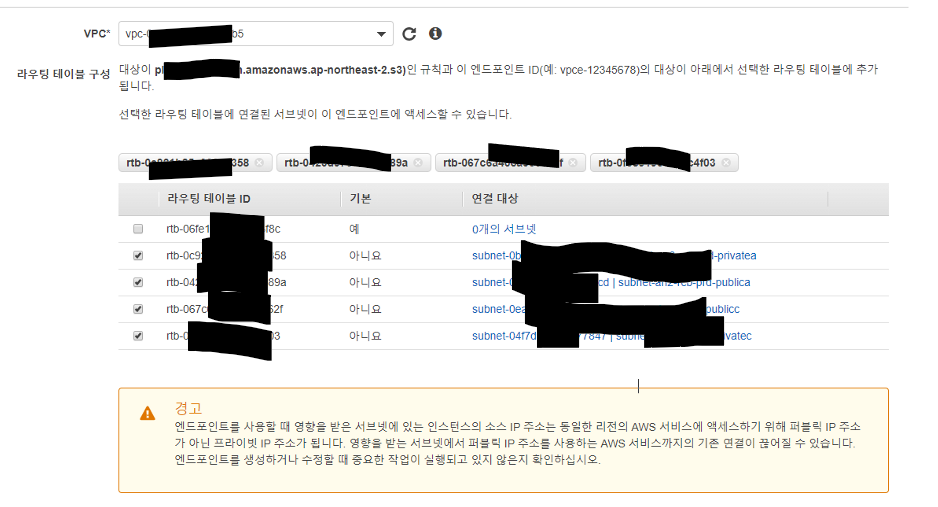Screen dimensions: 938x507
Task: Open the subnet link ending in privatea
Action: click(x=614, y=256)
